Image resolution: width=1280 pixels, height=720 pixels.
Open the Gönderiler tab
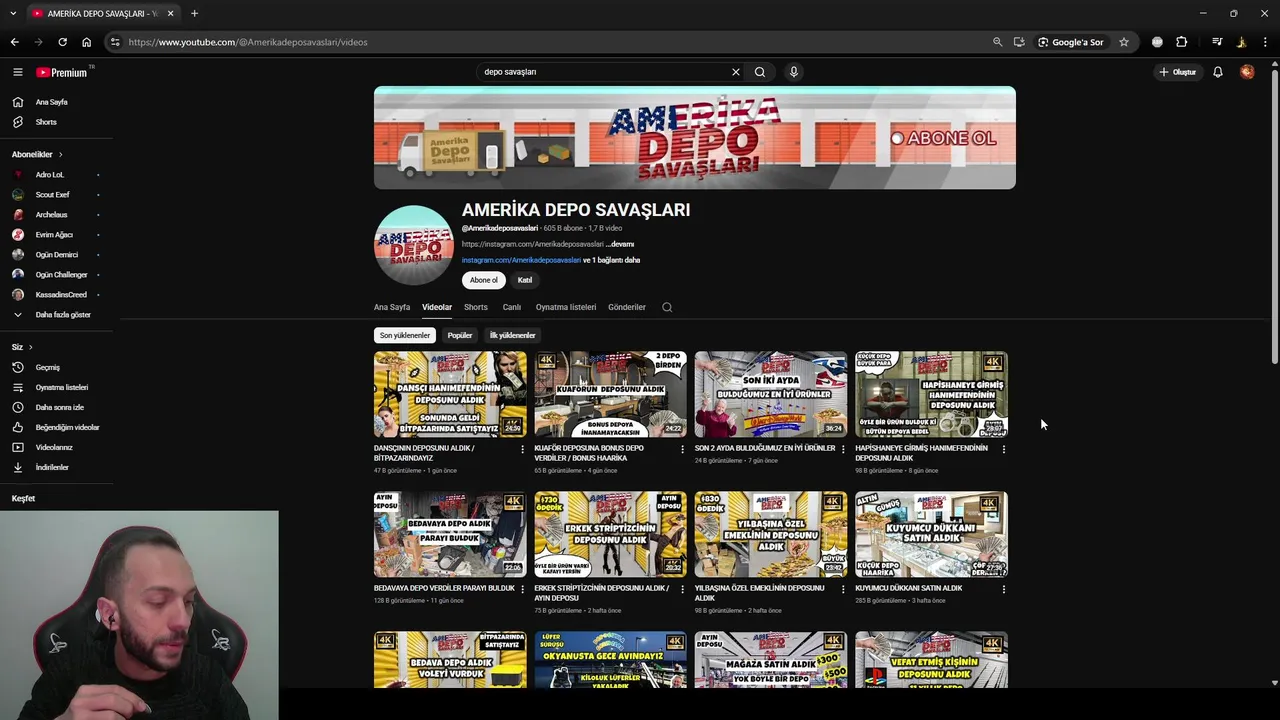[627, 307]
